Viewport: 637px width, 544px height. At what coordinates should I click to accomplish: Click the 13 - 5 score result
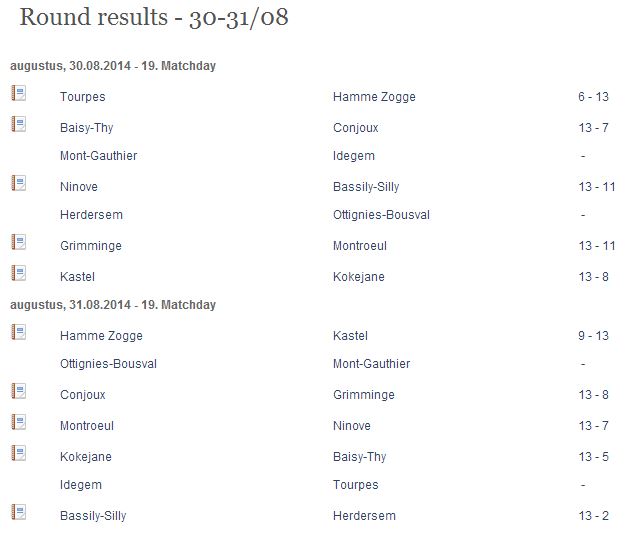tap(594, 457)
